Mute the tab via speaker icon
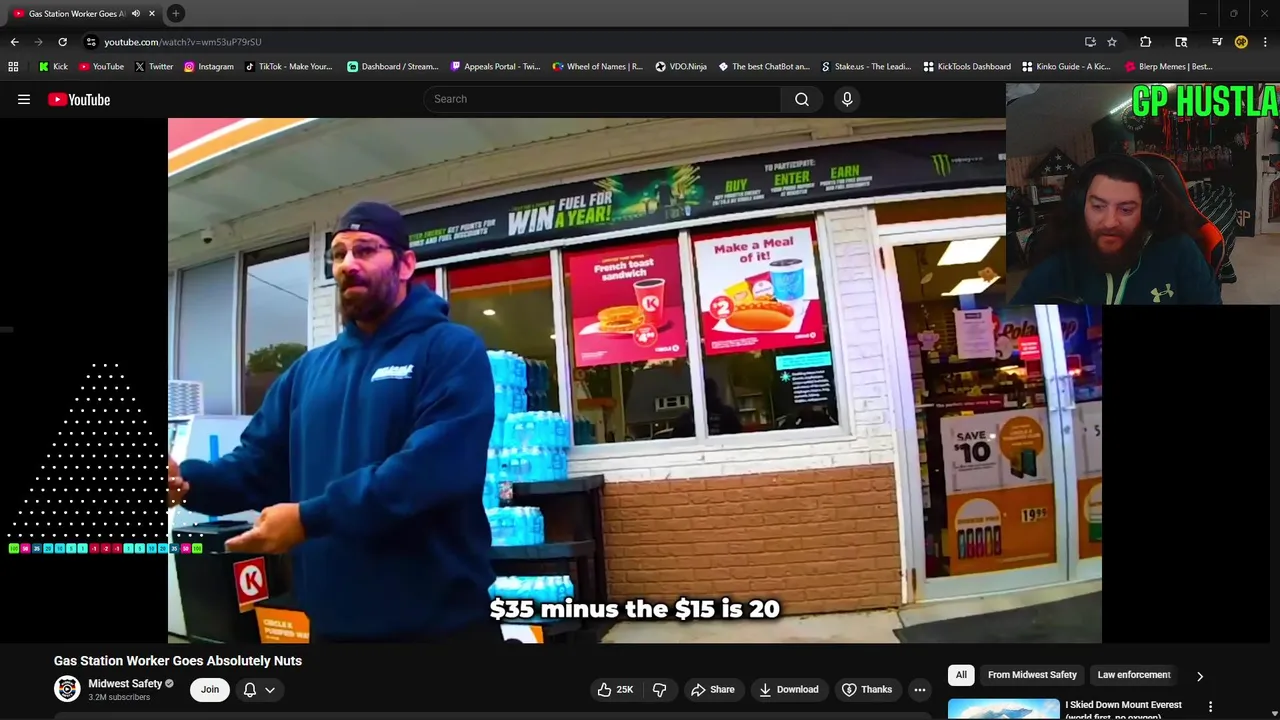The width and height of the screenshot is (1280, 720). [136, 14]
